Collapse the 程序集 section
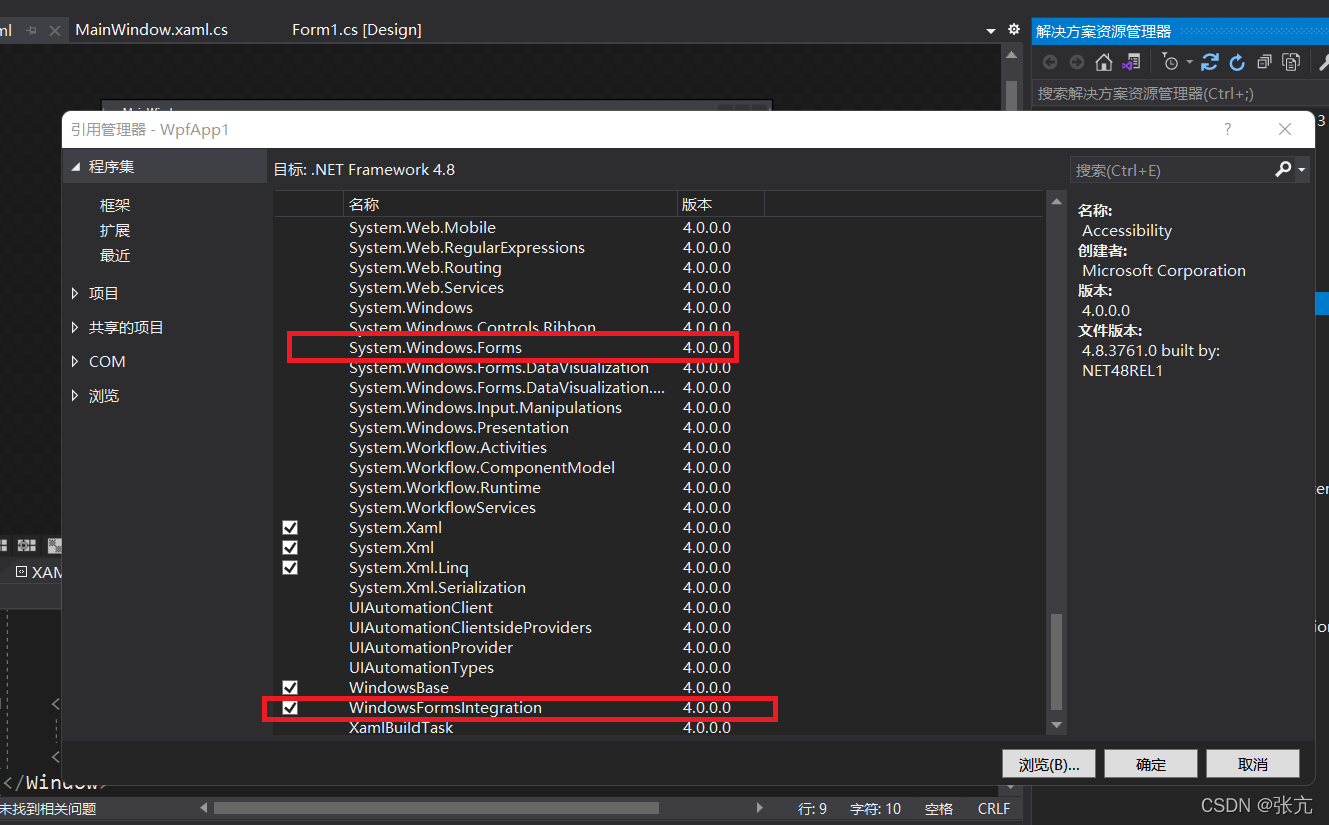 [x=76, y=167]
